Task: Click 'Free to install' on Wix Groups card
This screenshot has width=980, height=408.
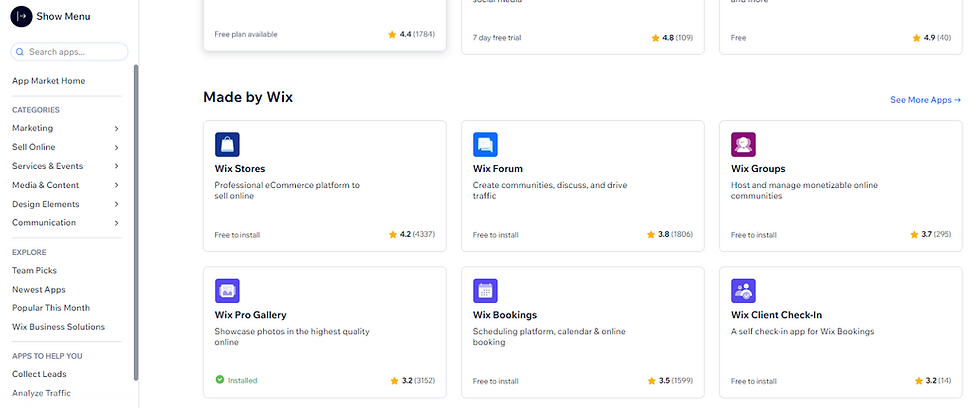Action: coord(754,235)
